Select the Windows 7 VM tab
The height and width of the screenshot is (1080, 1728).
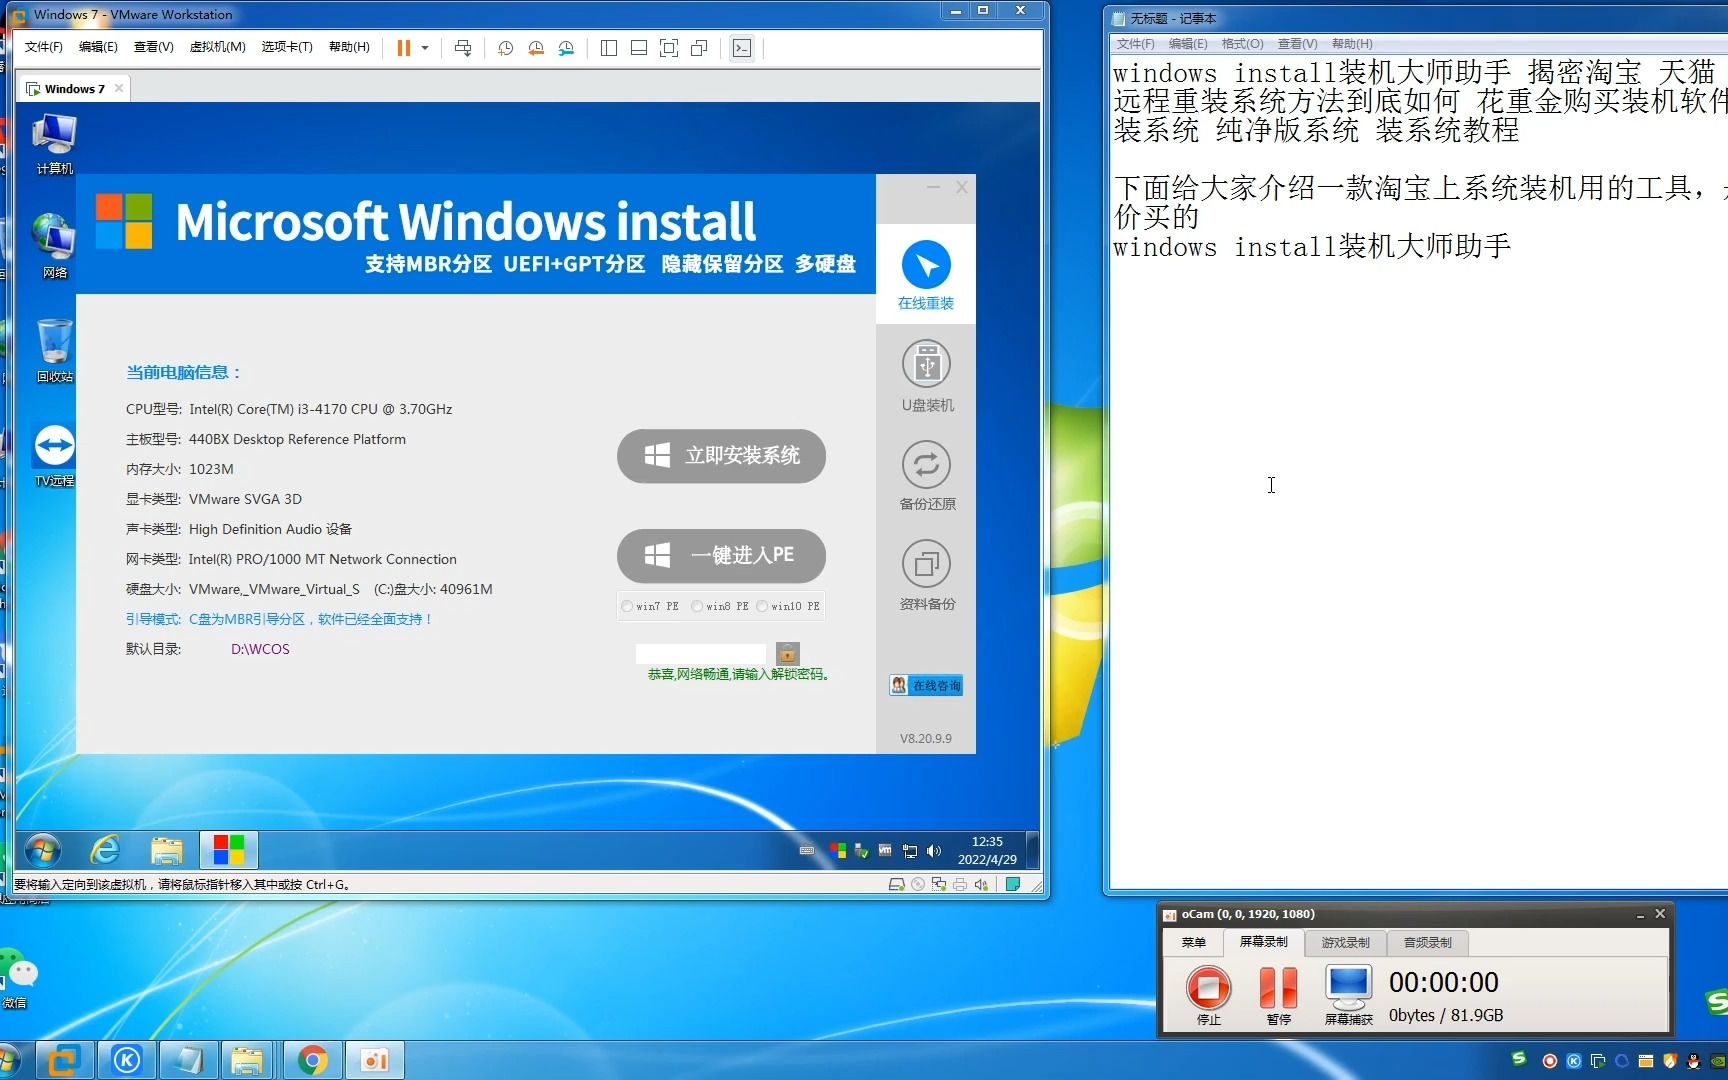click(x=74, y=89)
